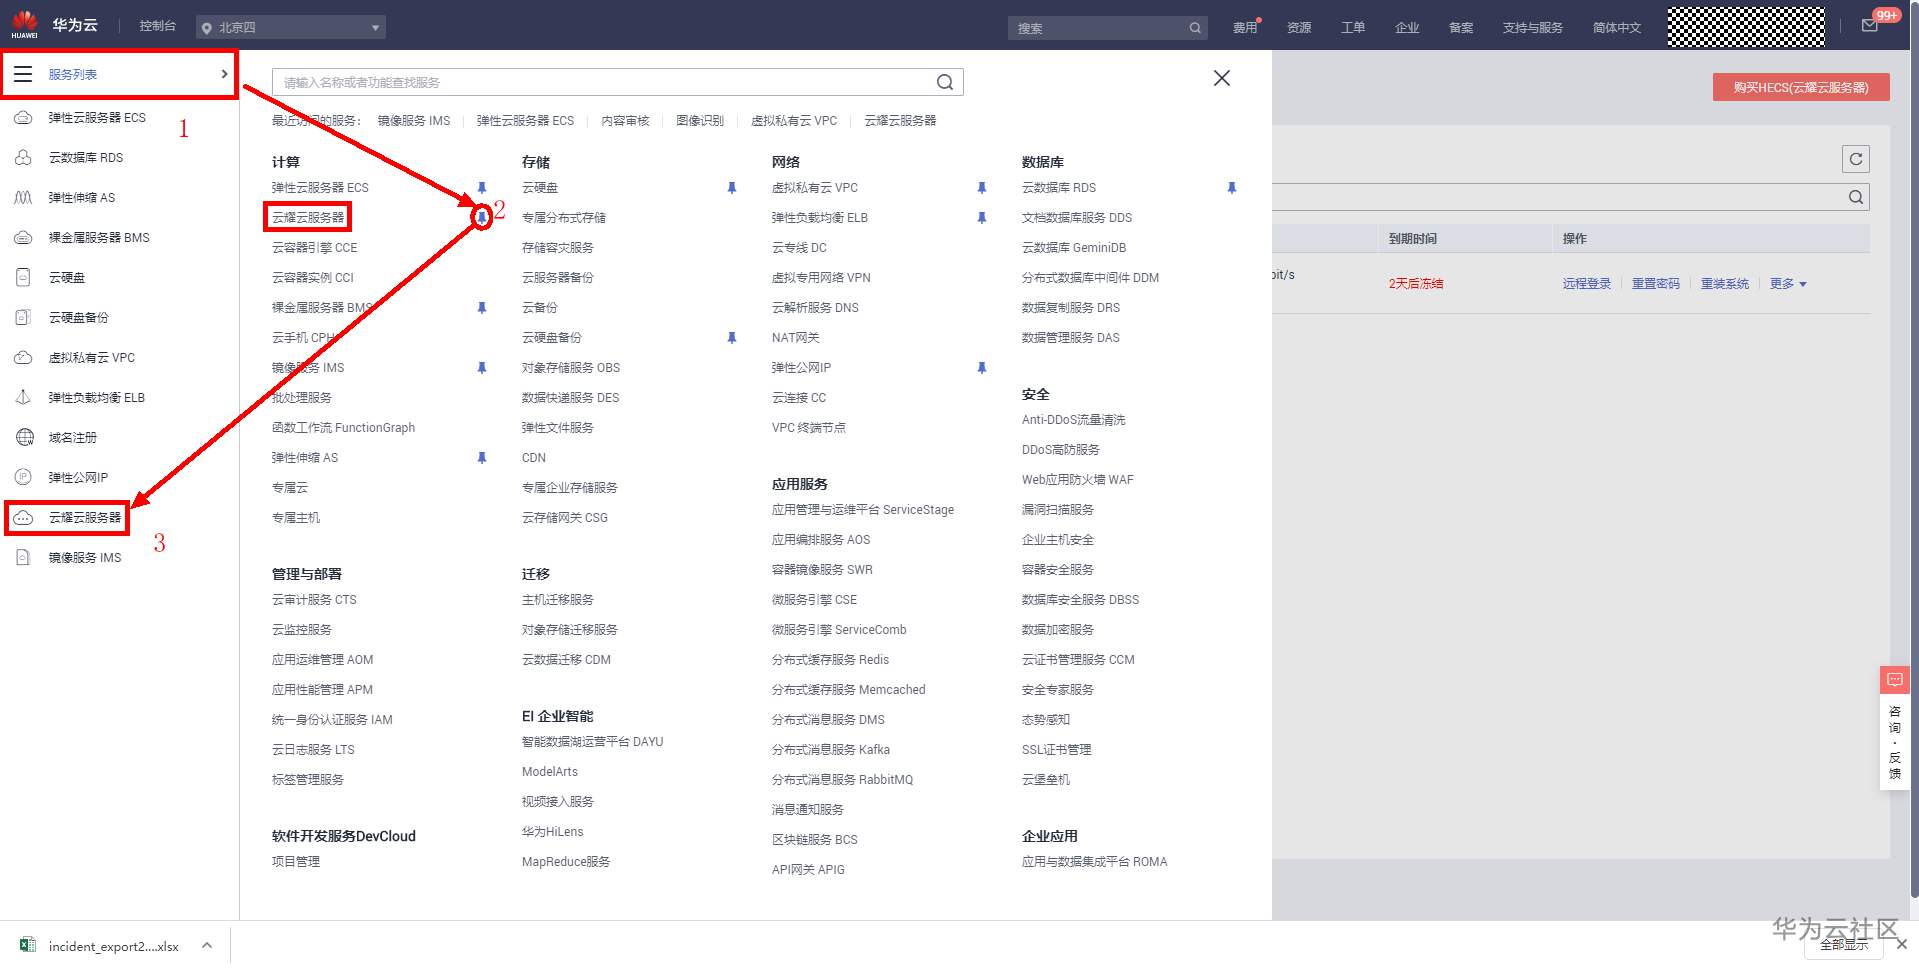1919x969 pixels.
Task: Expand the 服务列表 chevron arrow
Action: (x=224, y=74)
